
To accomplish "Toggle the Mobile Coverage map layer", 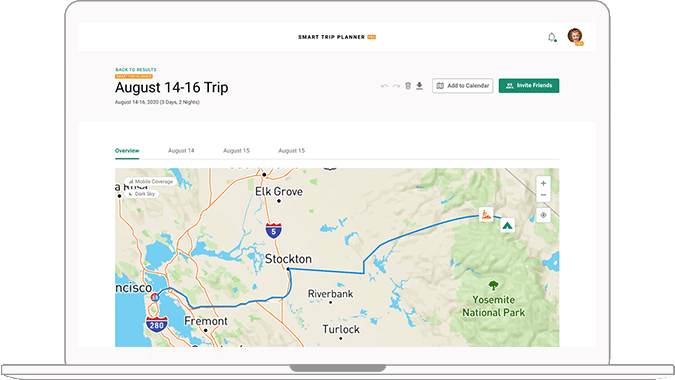I will click(x=150, y=182).
